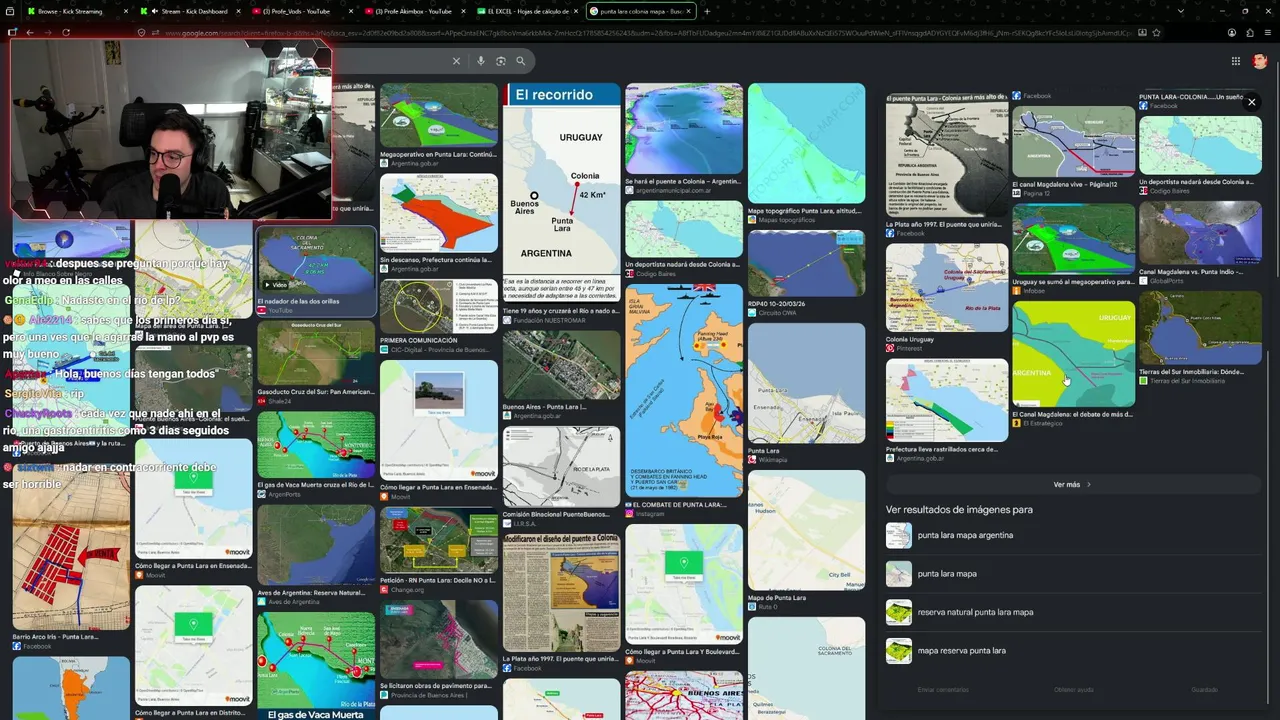Open 'El combate de Punta Lara' Instagram image
The height and width of the screenshot is (720, 1280).
684,390
